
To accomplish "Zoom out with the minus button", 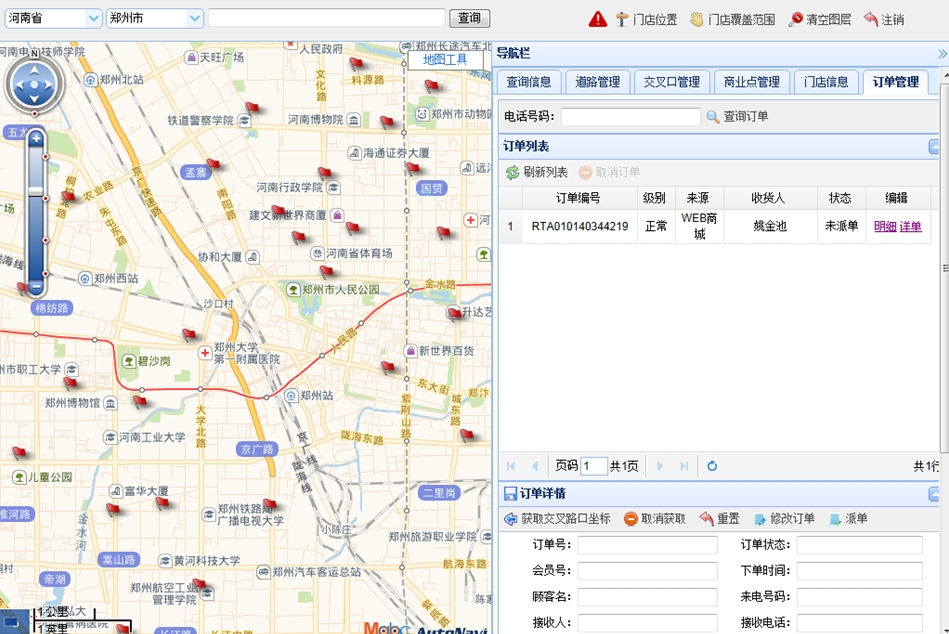I will pyautogui.click(x=36, y=286).
